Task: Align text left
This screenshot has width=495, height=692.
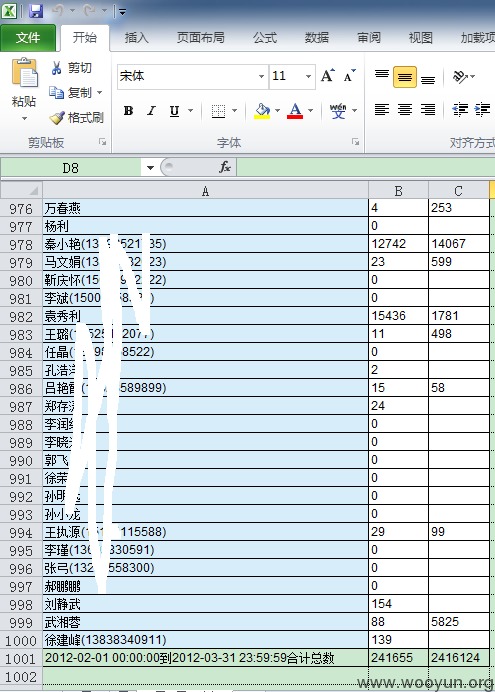Action: [x=382, y=109]
